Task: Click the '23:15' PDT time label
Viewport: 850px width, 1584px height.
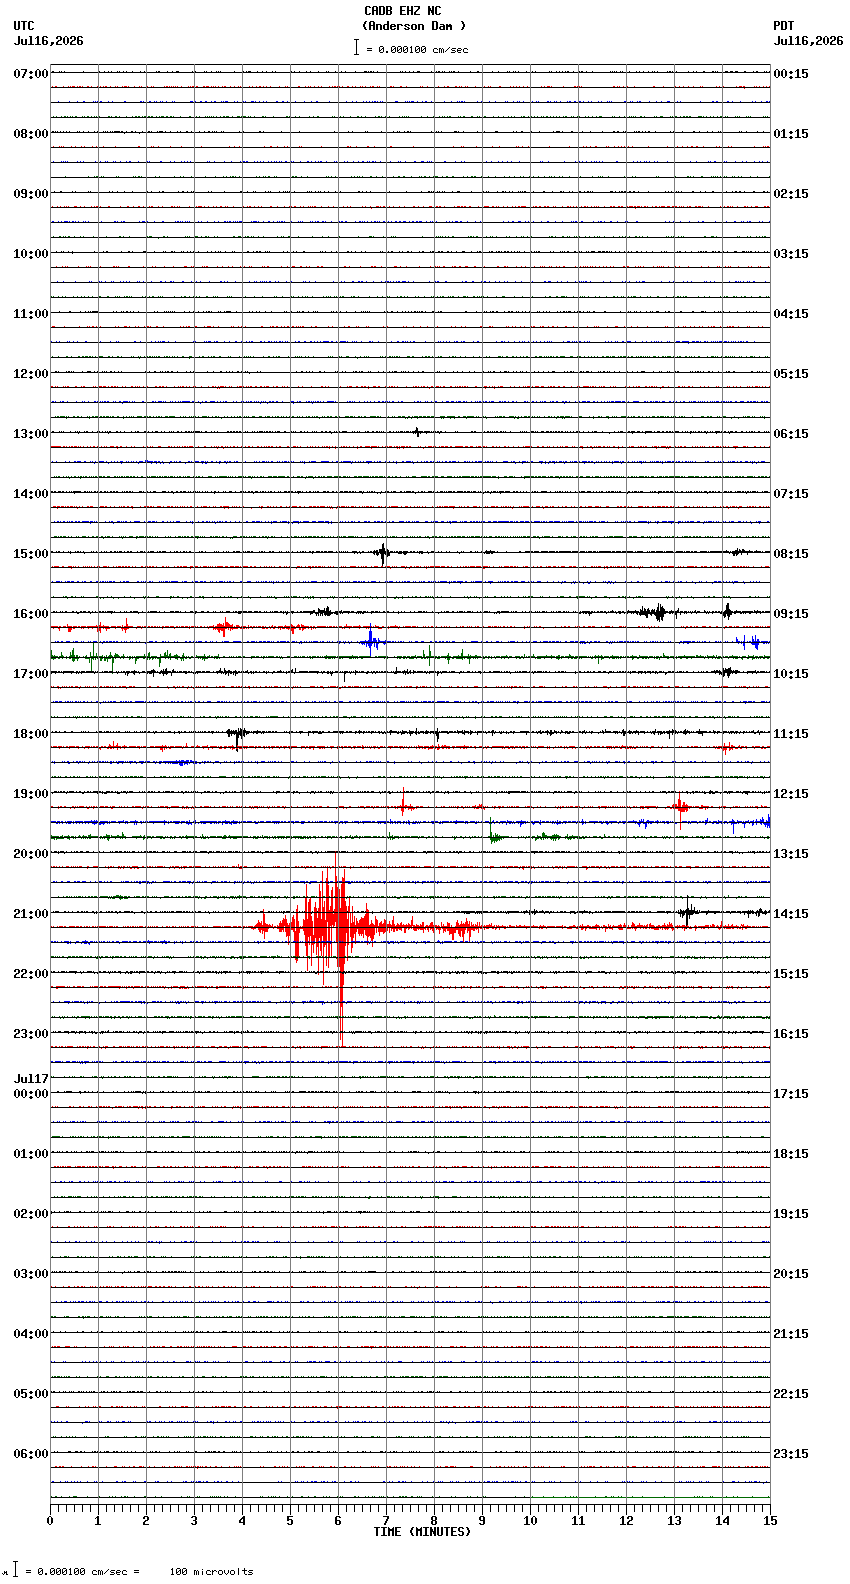Action: coord(791,1454)
